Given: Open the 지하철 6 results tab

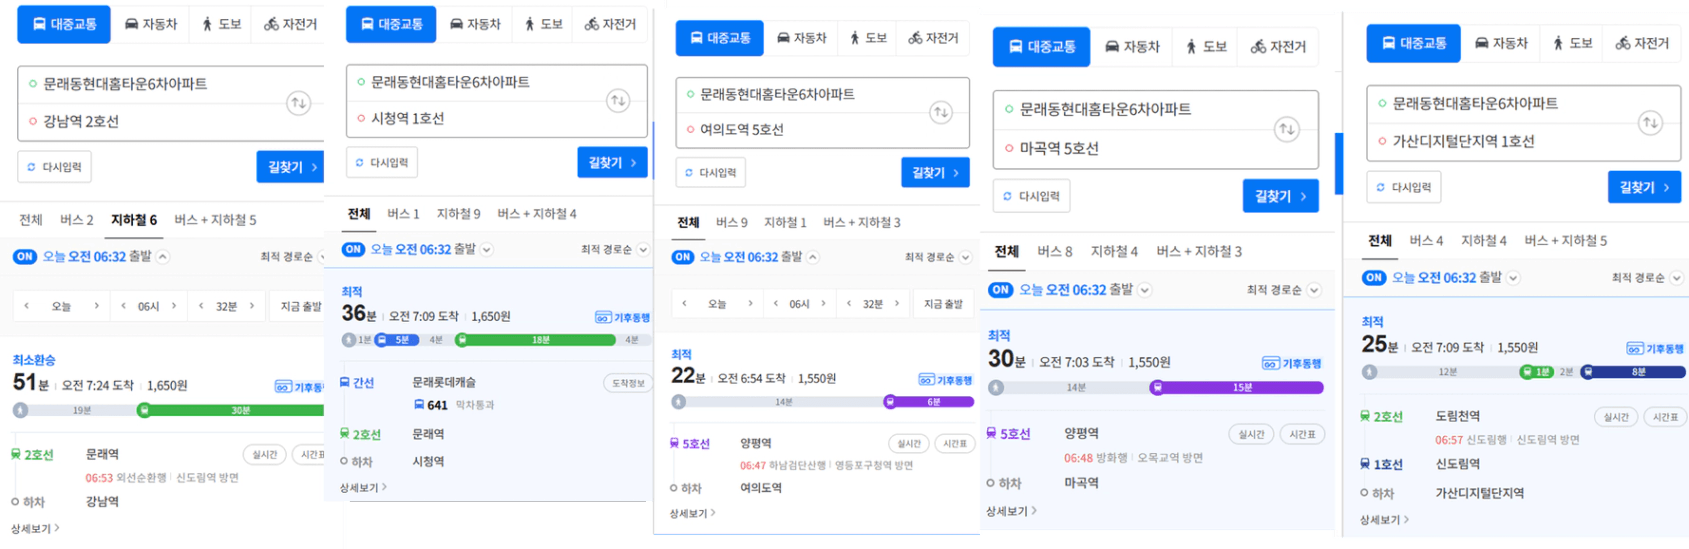Looking at the screenshot, I should coord(134,220).
